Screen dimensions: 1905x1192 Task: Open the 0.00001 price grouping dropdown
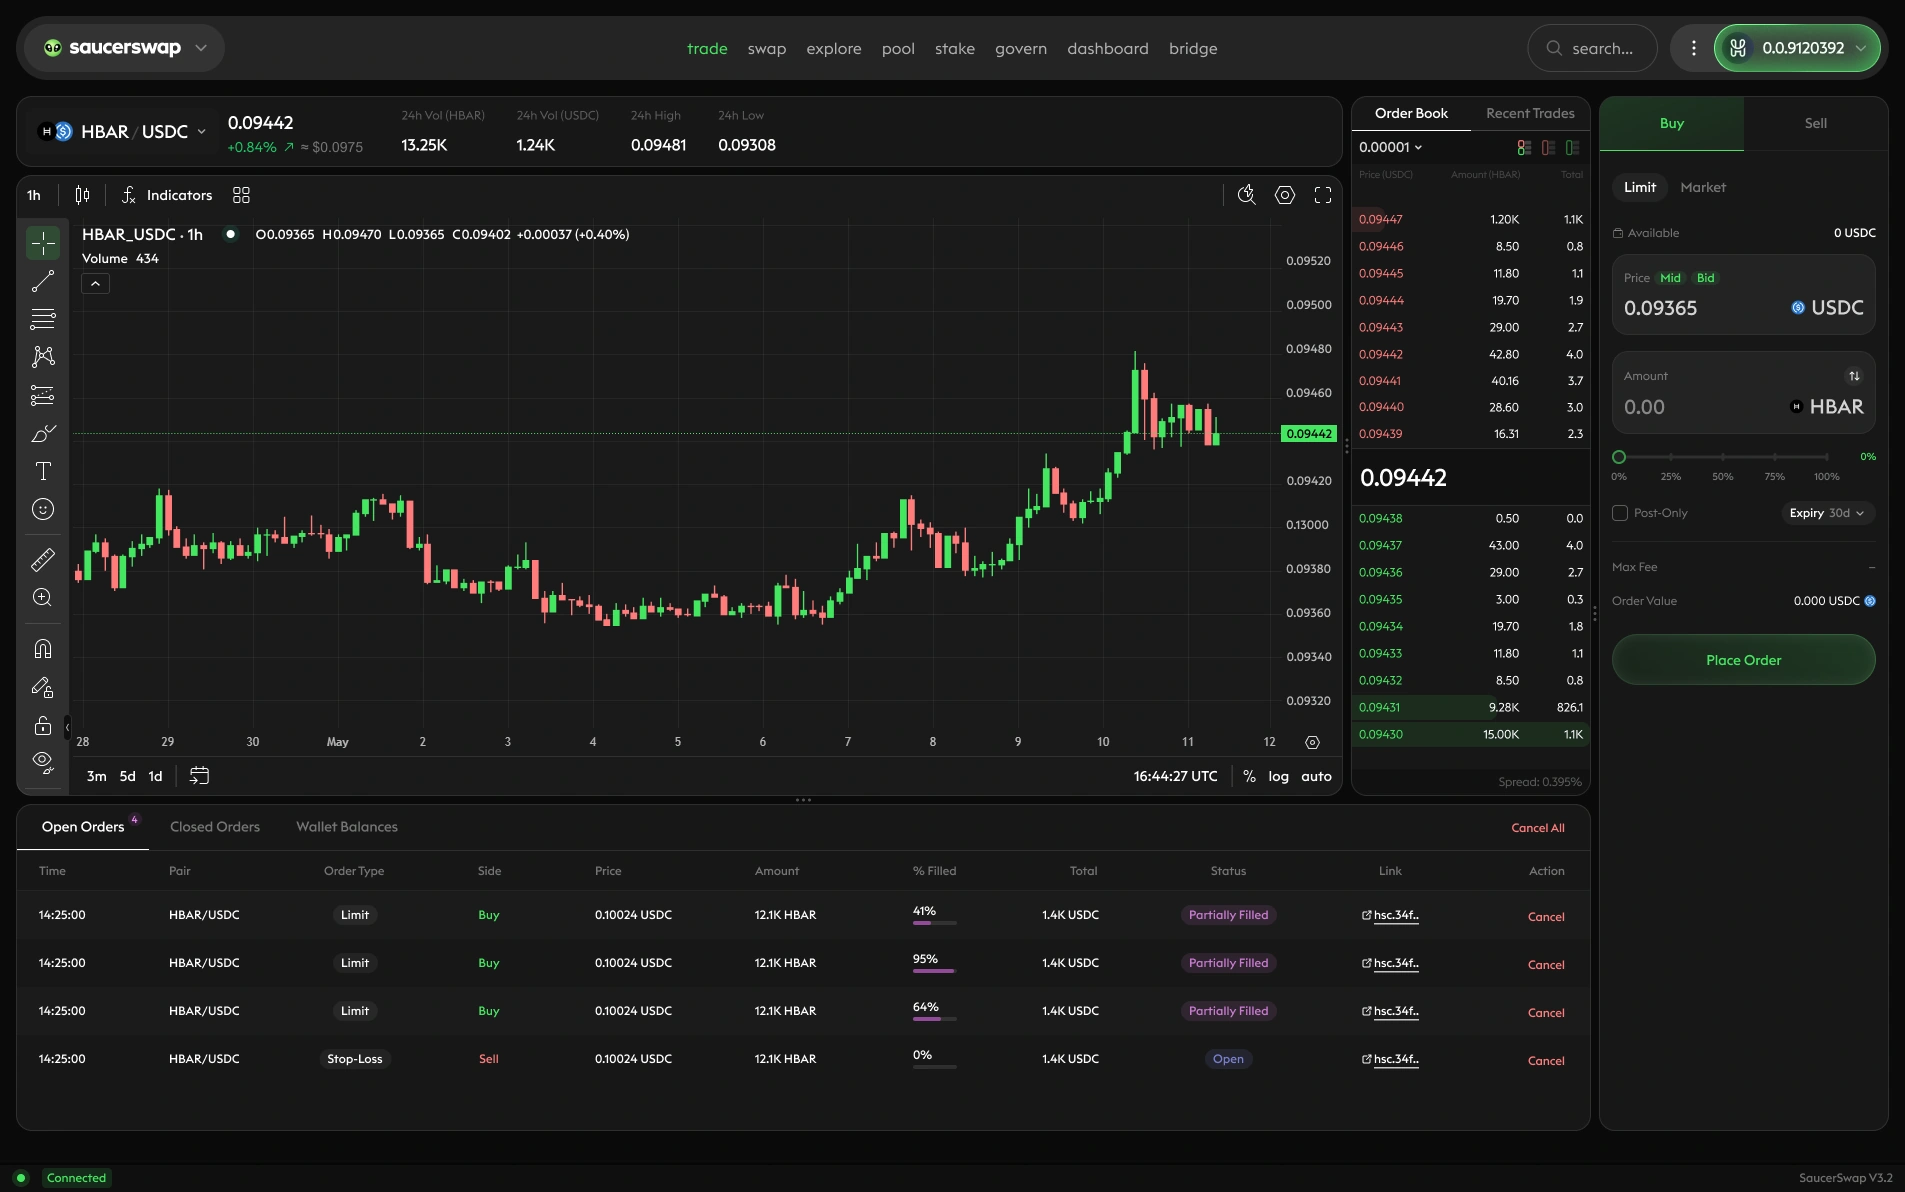pos(1390,147)
